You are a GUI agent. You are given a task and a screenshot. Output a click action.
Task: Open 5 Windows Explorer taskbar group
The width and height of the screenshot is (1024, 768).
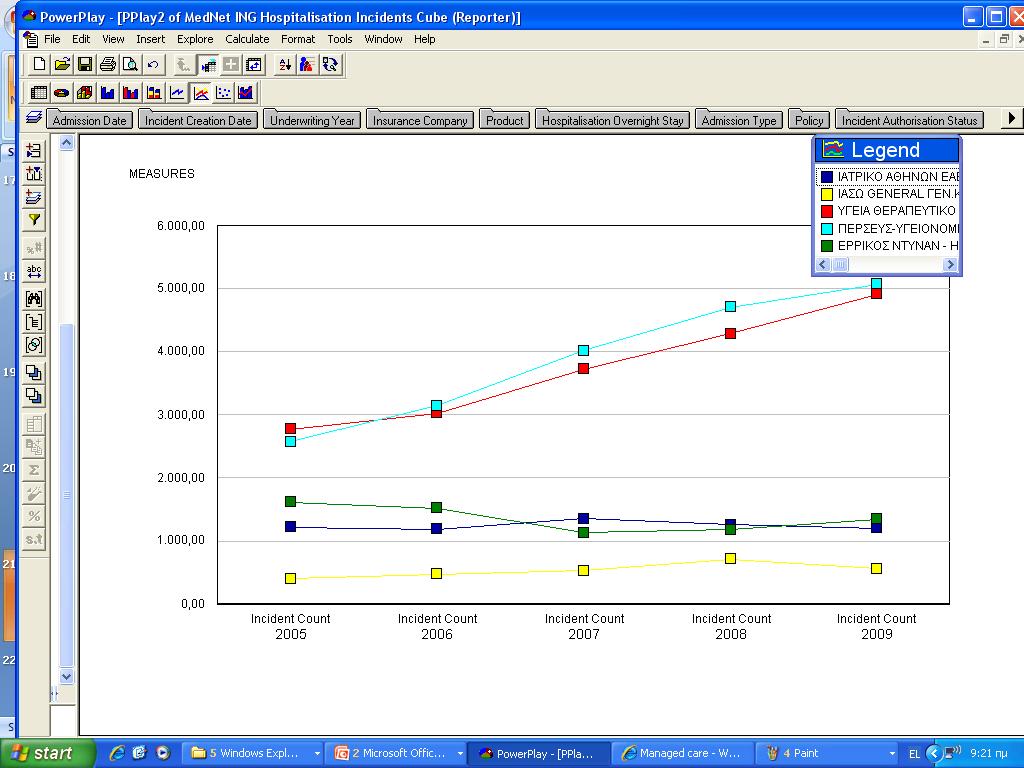tap(253, 753)
